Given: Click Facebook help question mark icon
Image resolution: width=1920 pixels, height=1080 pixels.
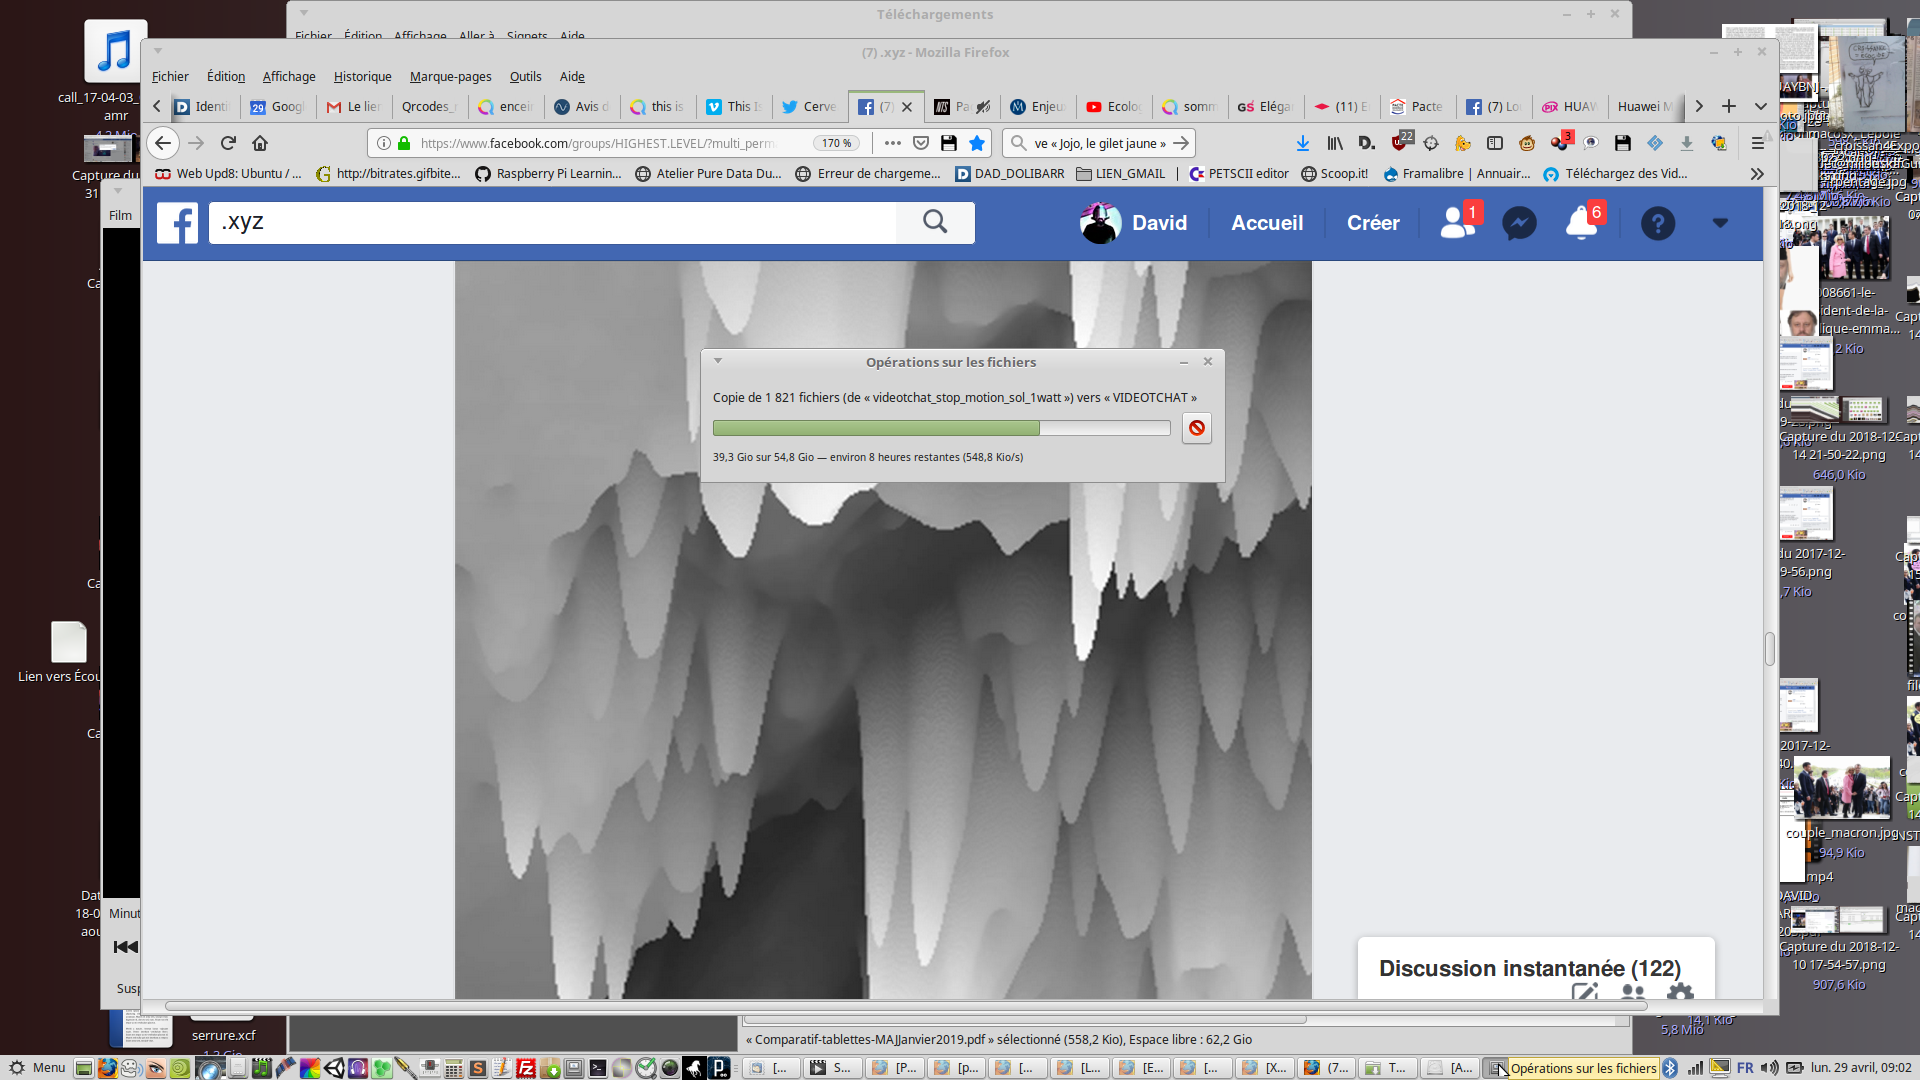Looking at the screenshot, I should point(1657,223).
